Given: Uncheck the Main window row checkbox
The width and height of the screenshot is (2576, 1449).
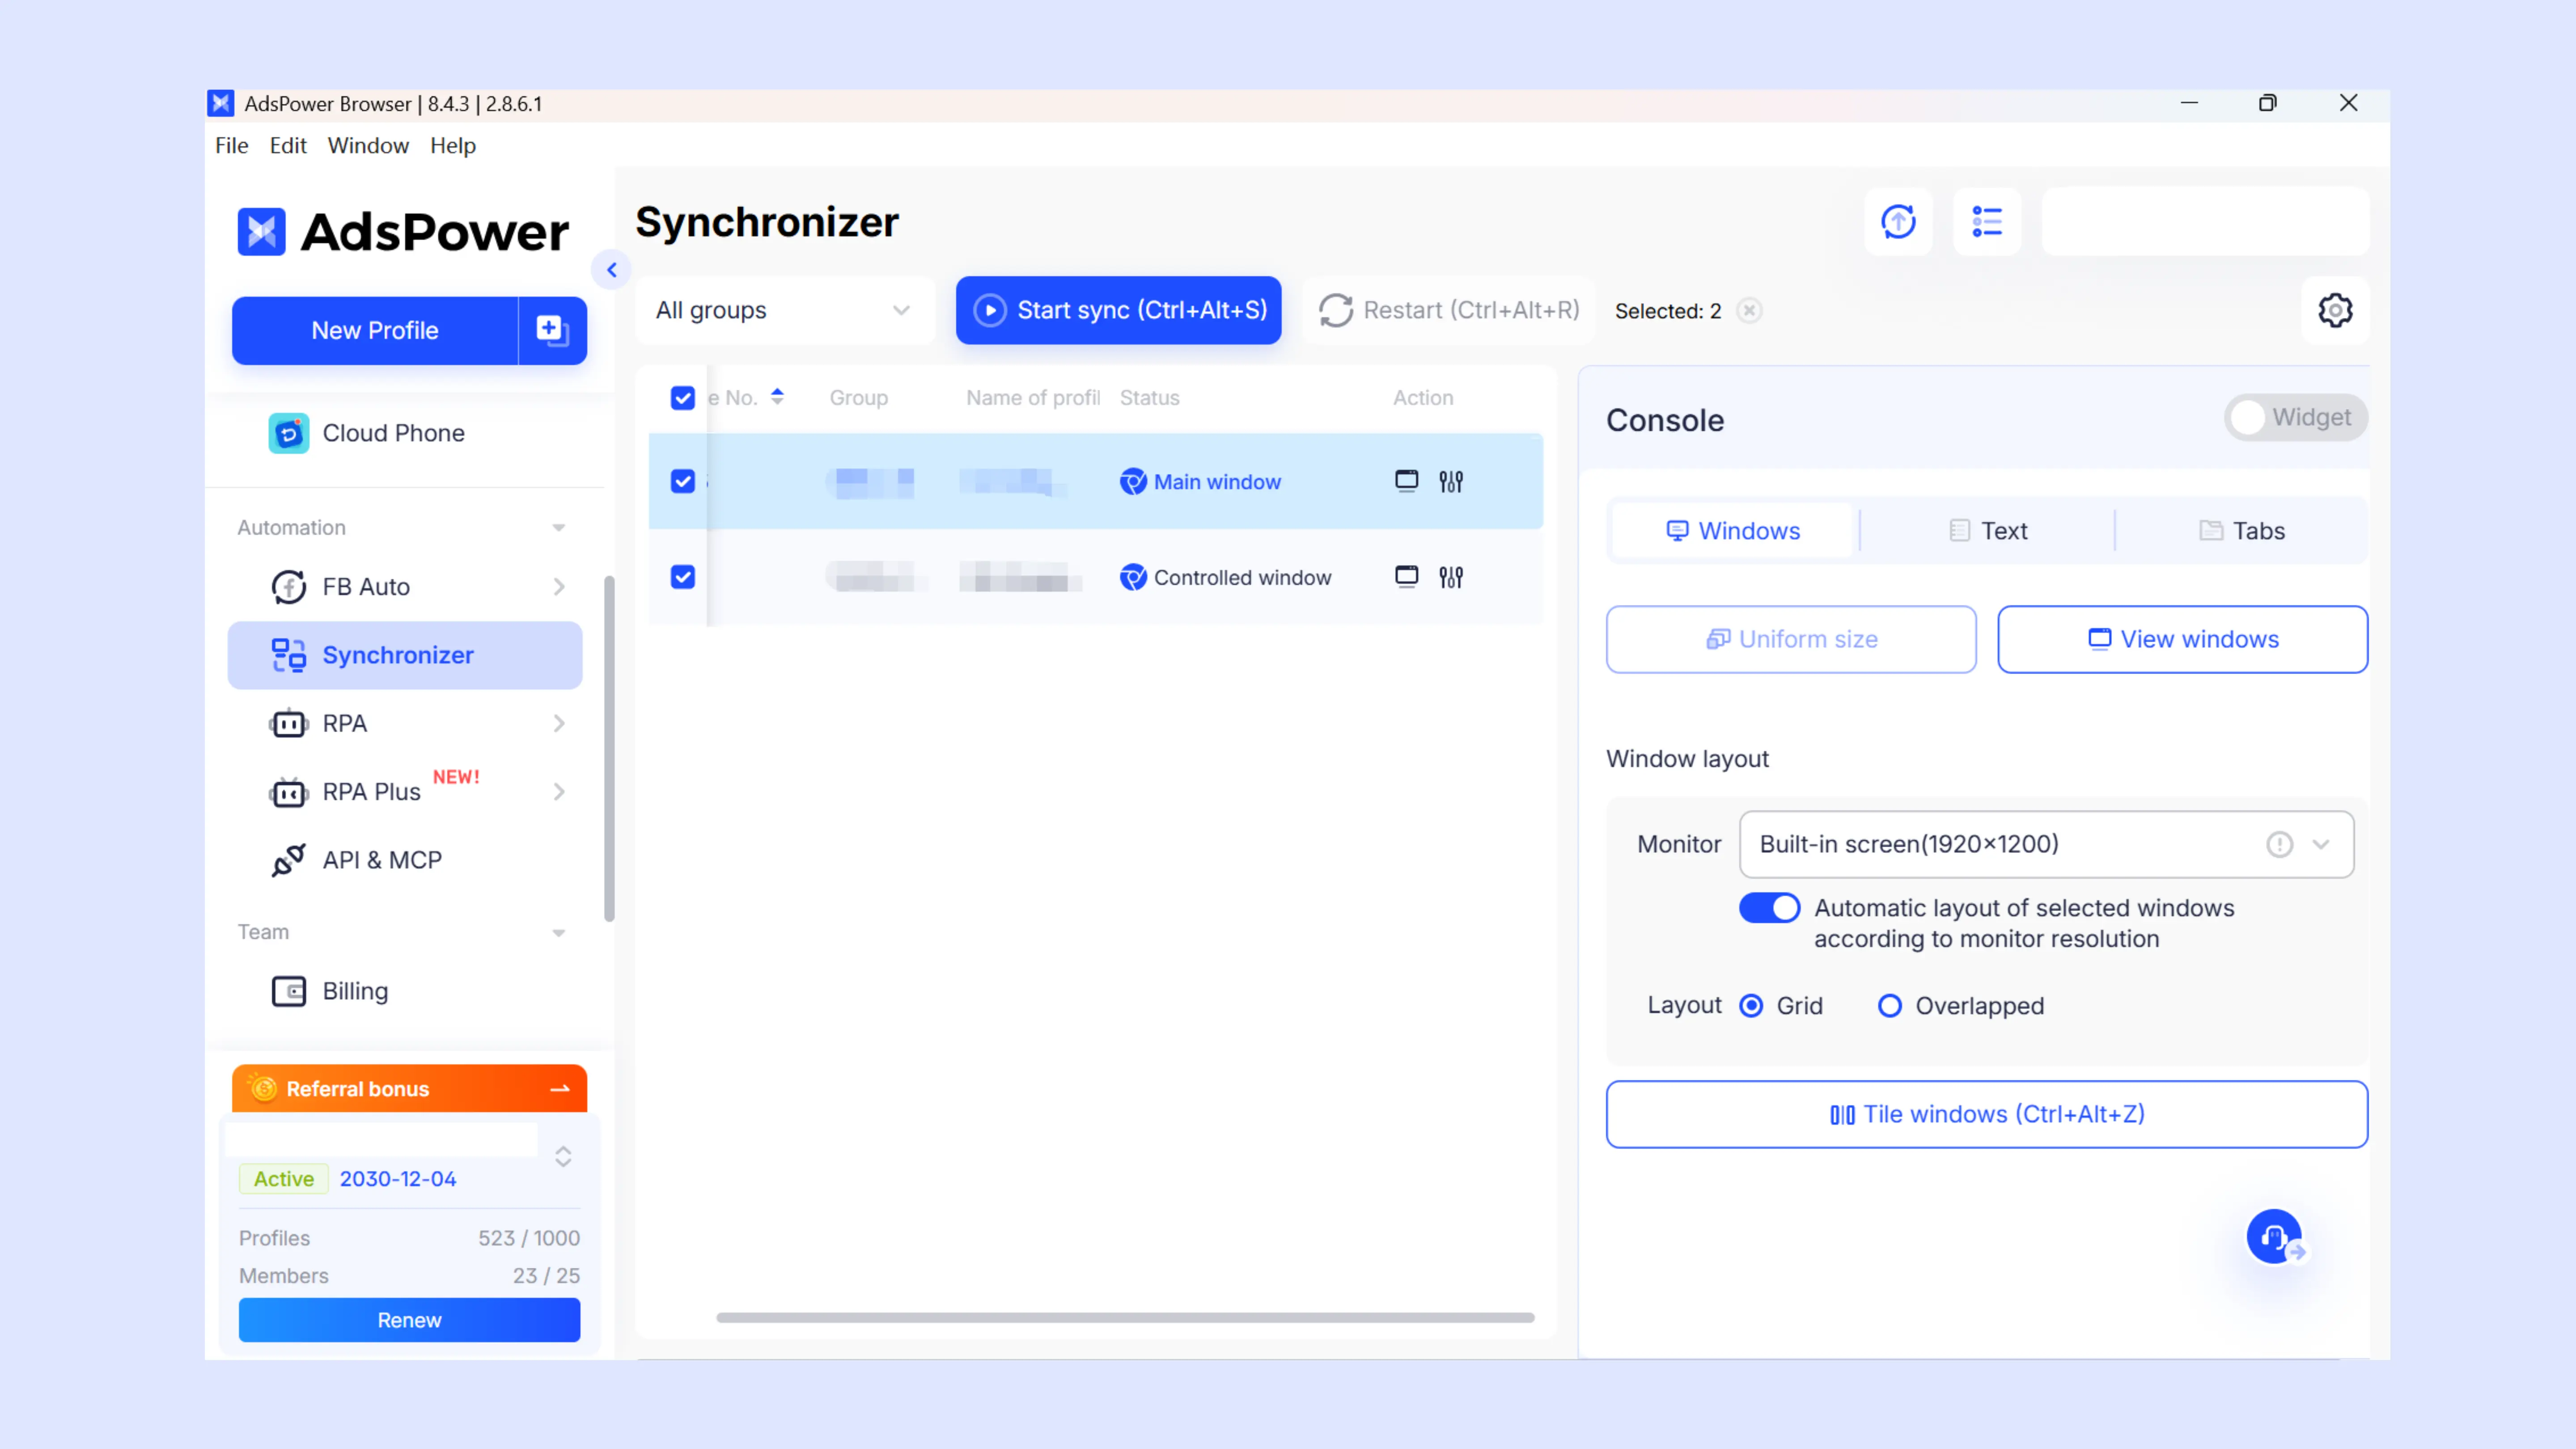Looking at the screenshot, I should click(x=682, y=481).
